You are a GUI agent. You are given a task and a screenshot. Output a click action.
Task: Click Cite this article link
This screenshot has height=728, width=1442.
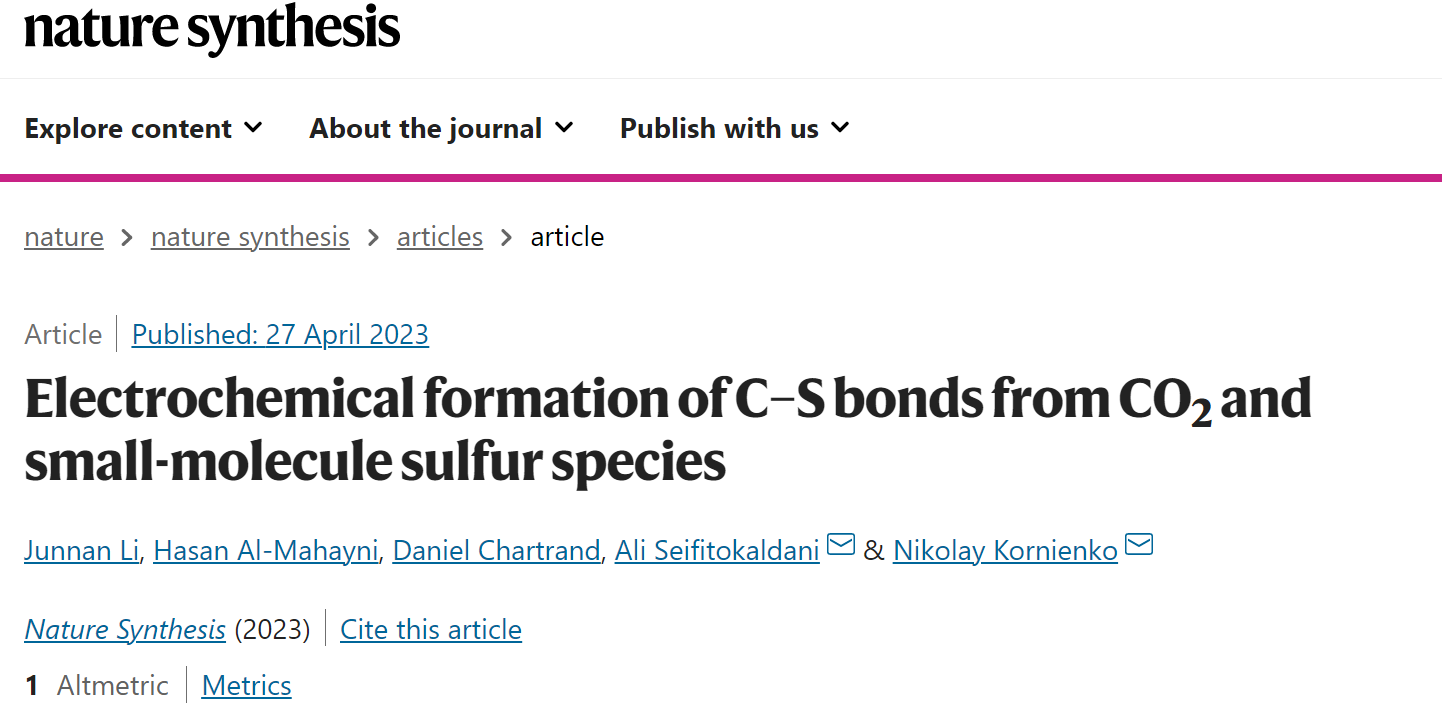pyautogui.click(x=431, y=630)
